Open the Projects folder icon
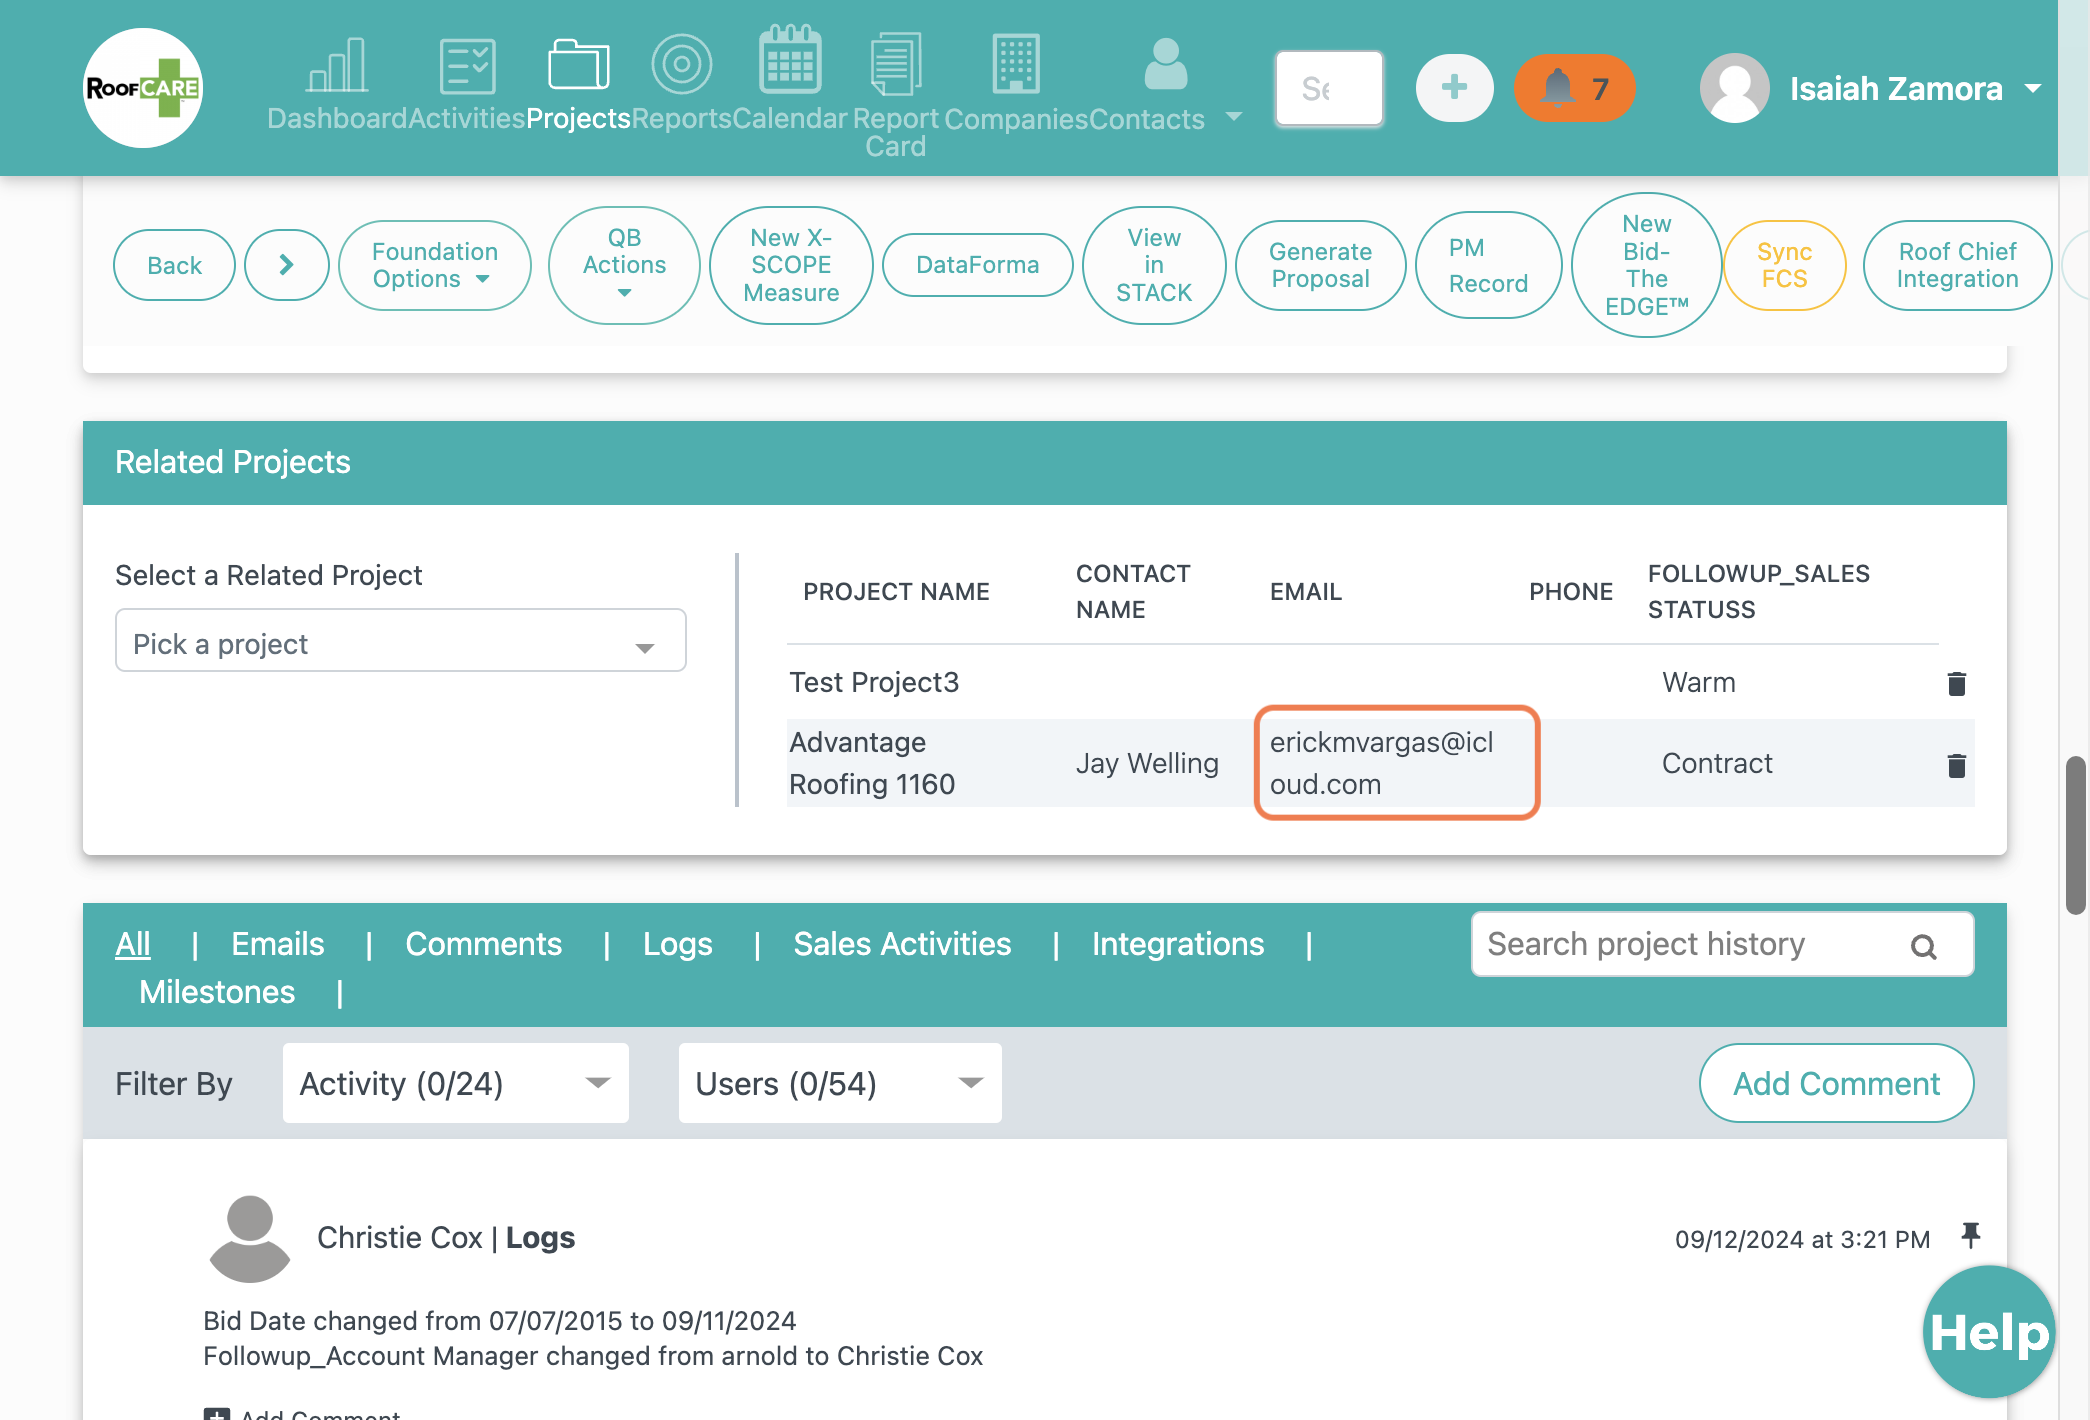2090x1420 pixels. tap(578, 66)
